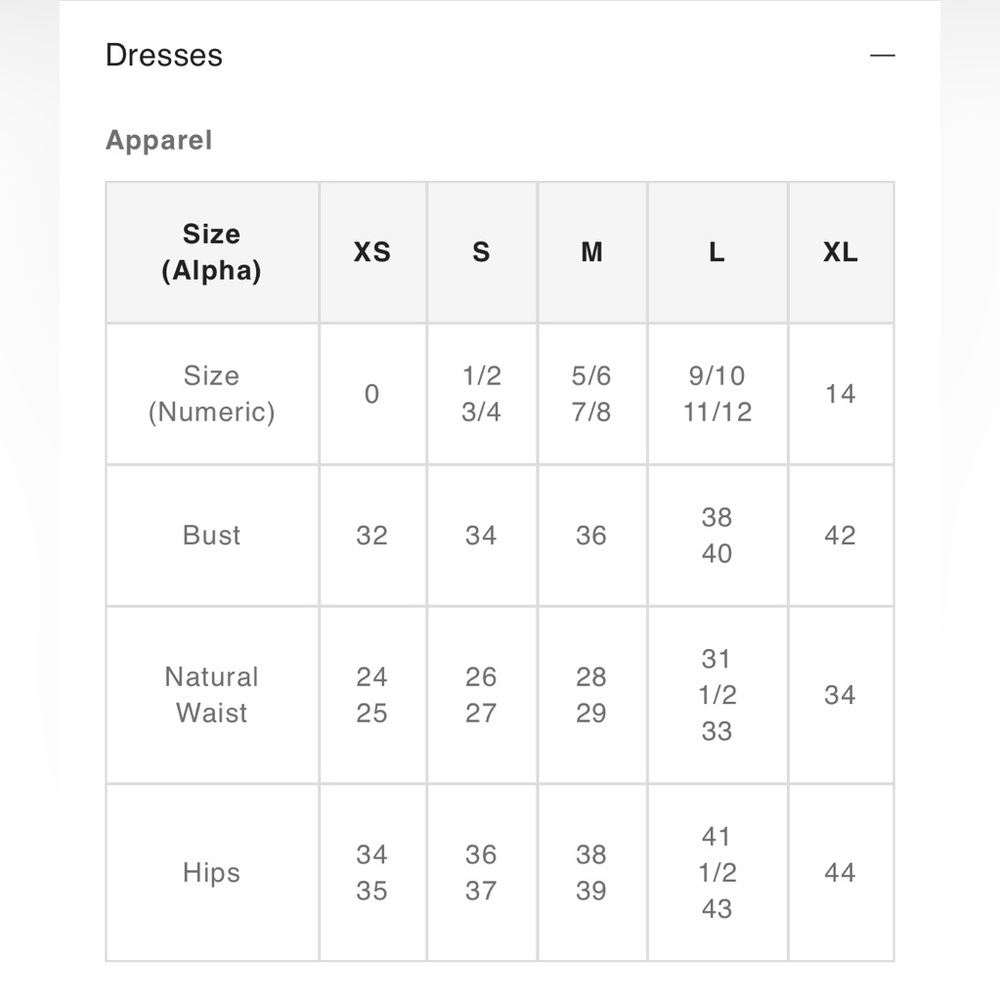Click the XS numeric size 0 cell
This screenshot has height=1000, width=1000.
pos(372,394)
